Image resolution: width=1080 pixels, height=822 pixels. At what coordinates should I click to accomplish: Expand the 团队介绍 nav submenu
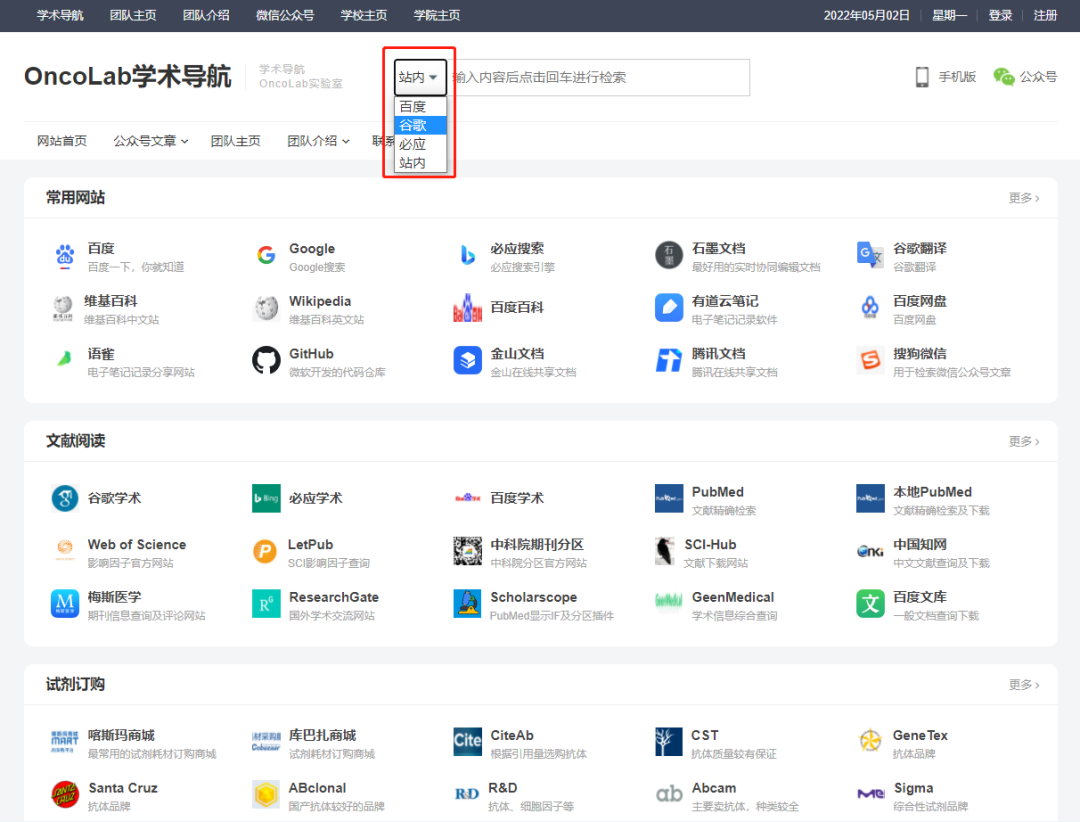[318, 141]
